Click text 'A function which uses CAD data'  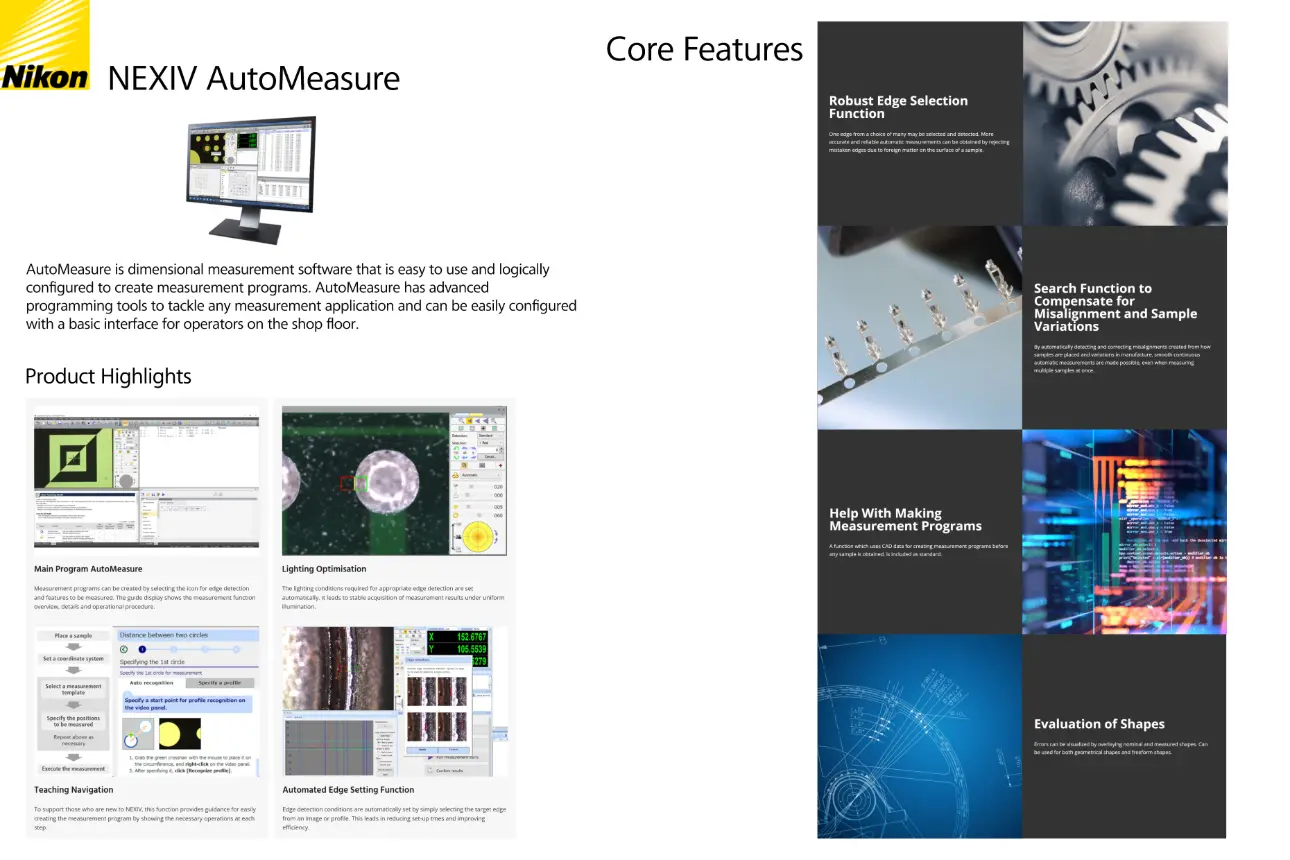click(918, 550)
